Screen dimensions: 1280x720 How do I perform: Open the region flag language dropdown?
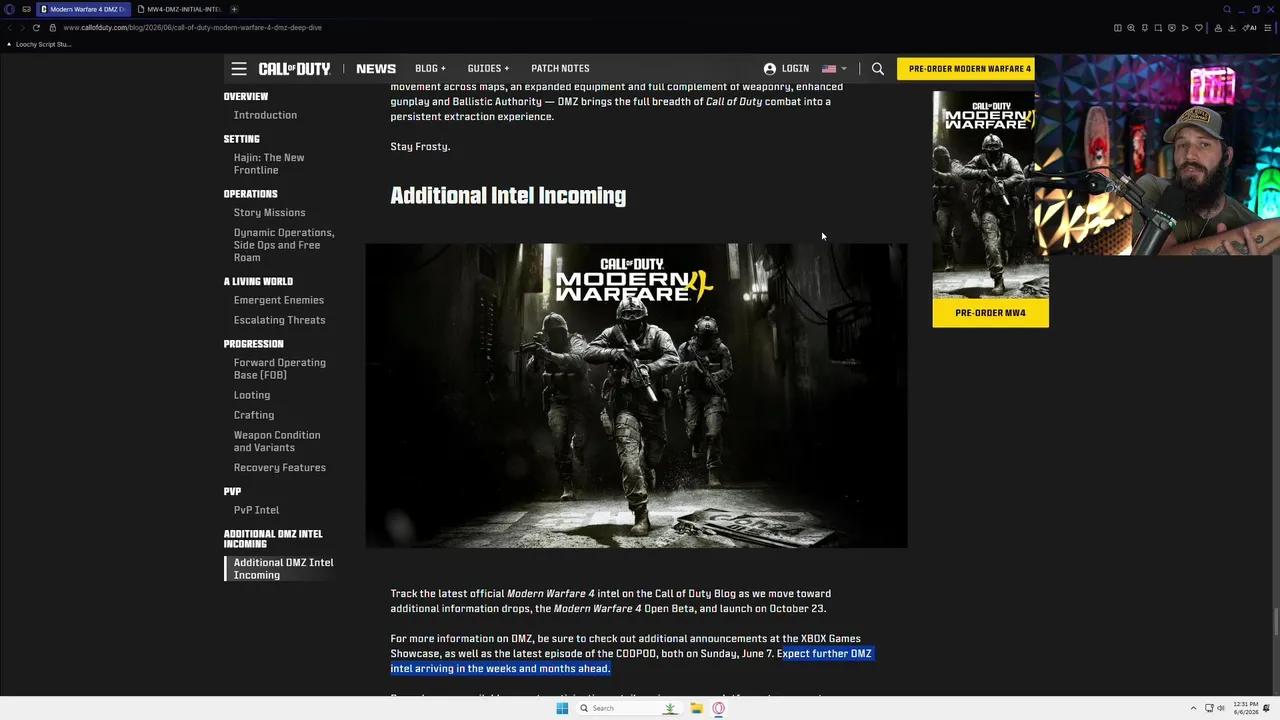pos(834,69)
